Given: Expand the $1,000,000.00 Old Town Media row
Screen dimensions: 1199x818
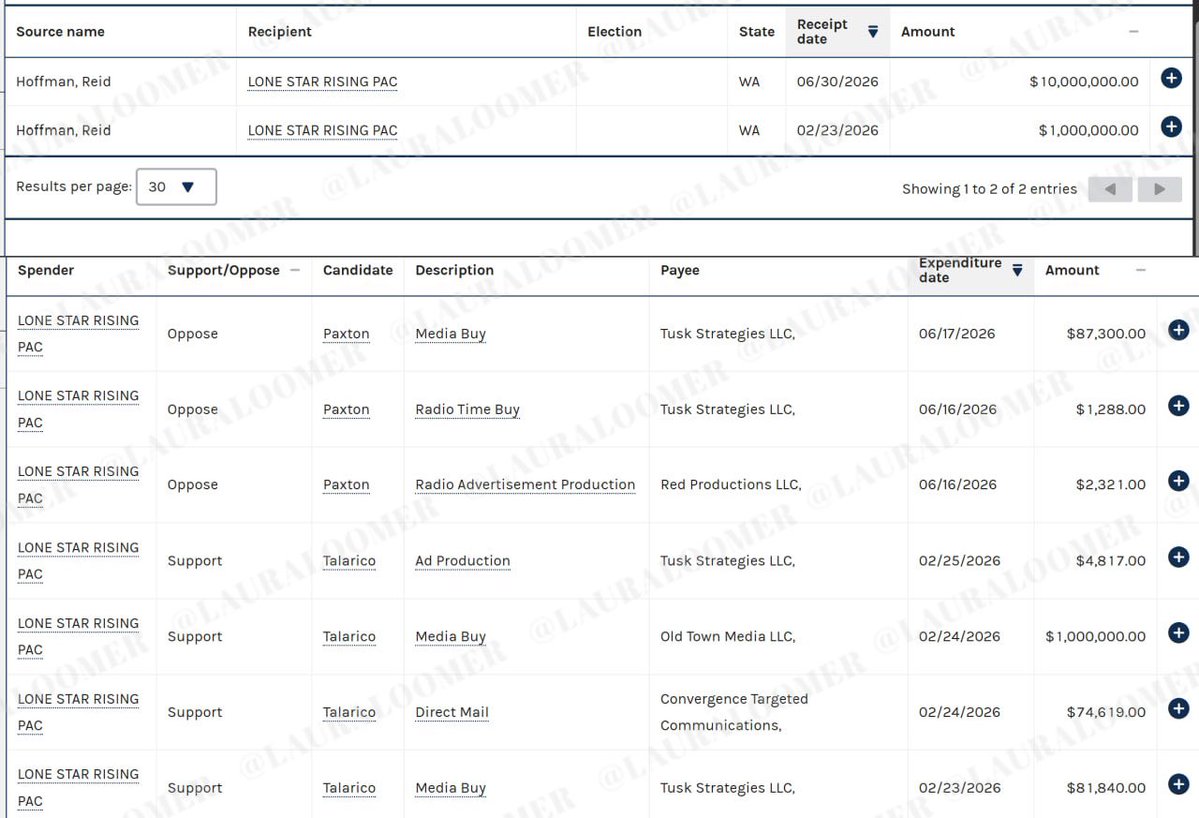Looking at the screenshot, I should pos(1178,633).
